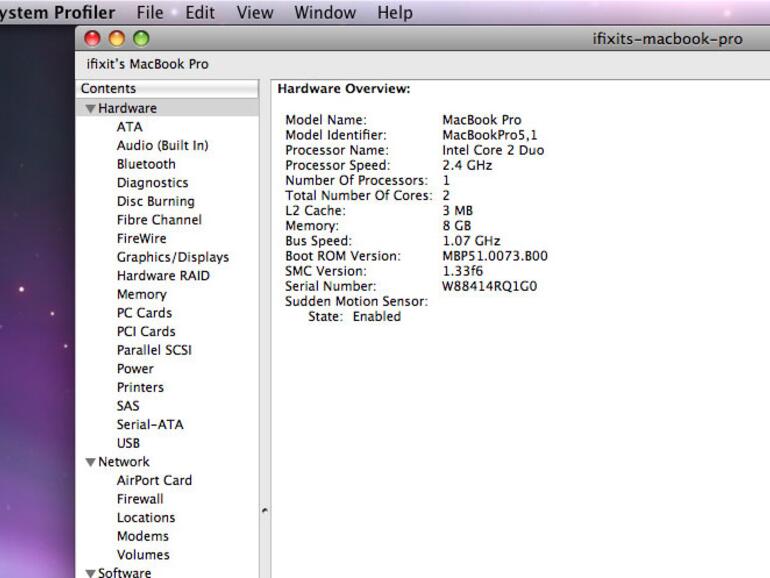Open the View menu
This screenshot has height=578, width=770.
(x=255, y=12)
